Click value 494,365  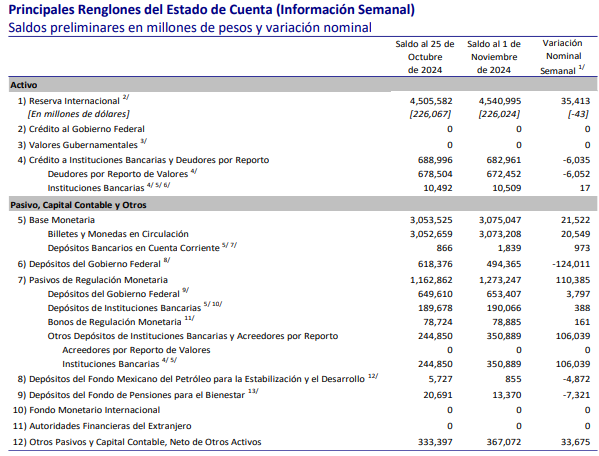click(503, 264)
